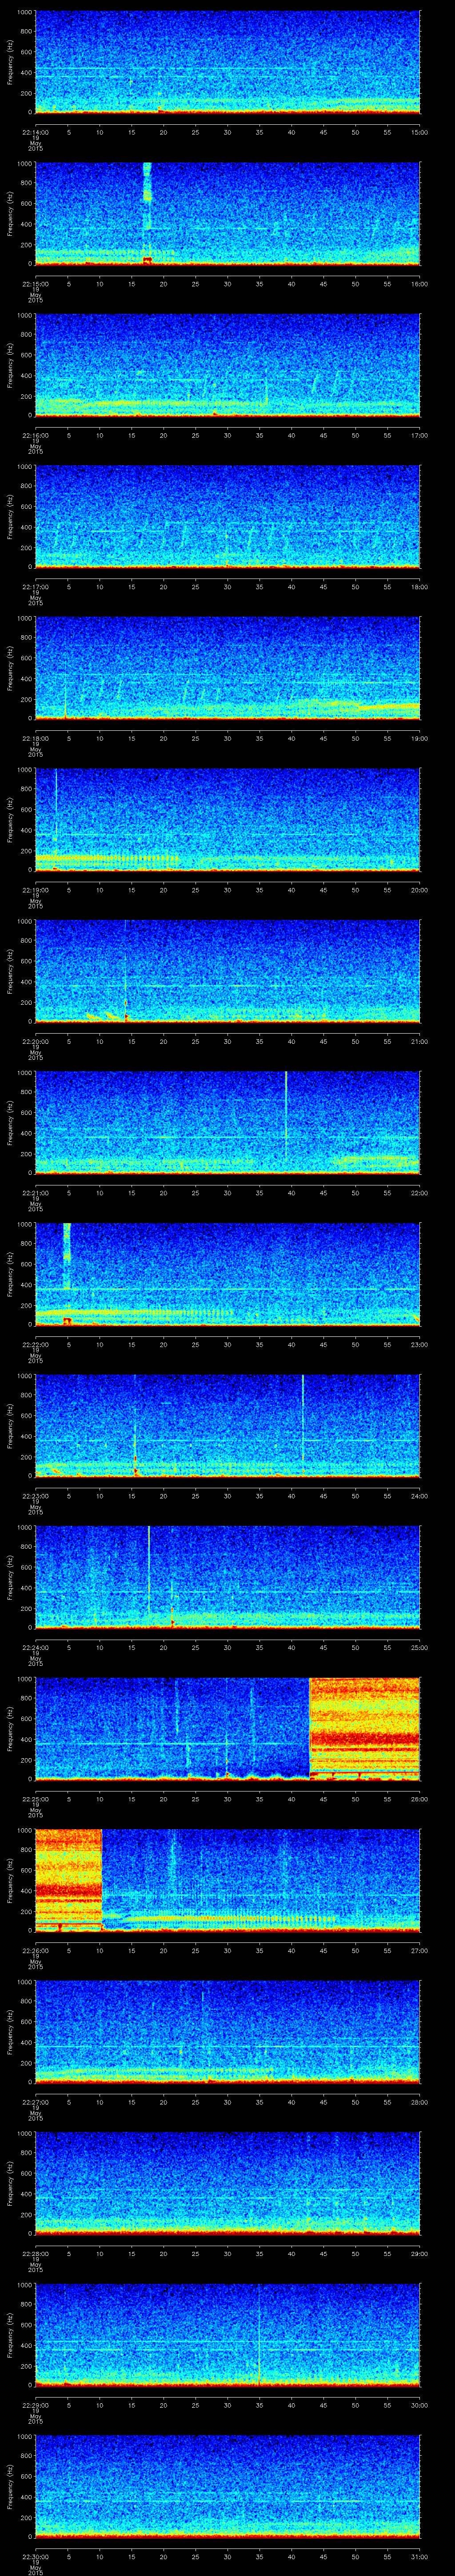Click the "15:00" end time label

point(420,132)
